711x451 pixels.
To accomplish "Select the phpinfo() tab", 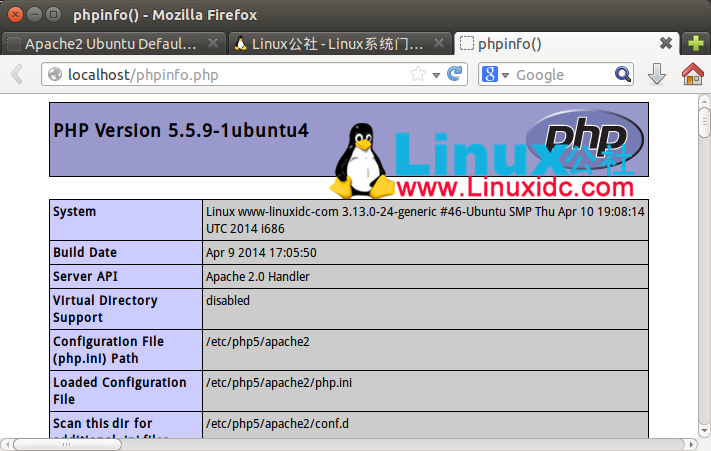I will pyautogui.click(x=566, y=44).
